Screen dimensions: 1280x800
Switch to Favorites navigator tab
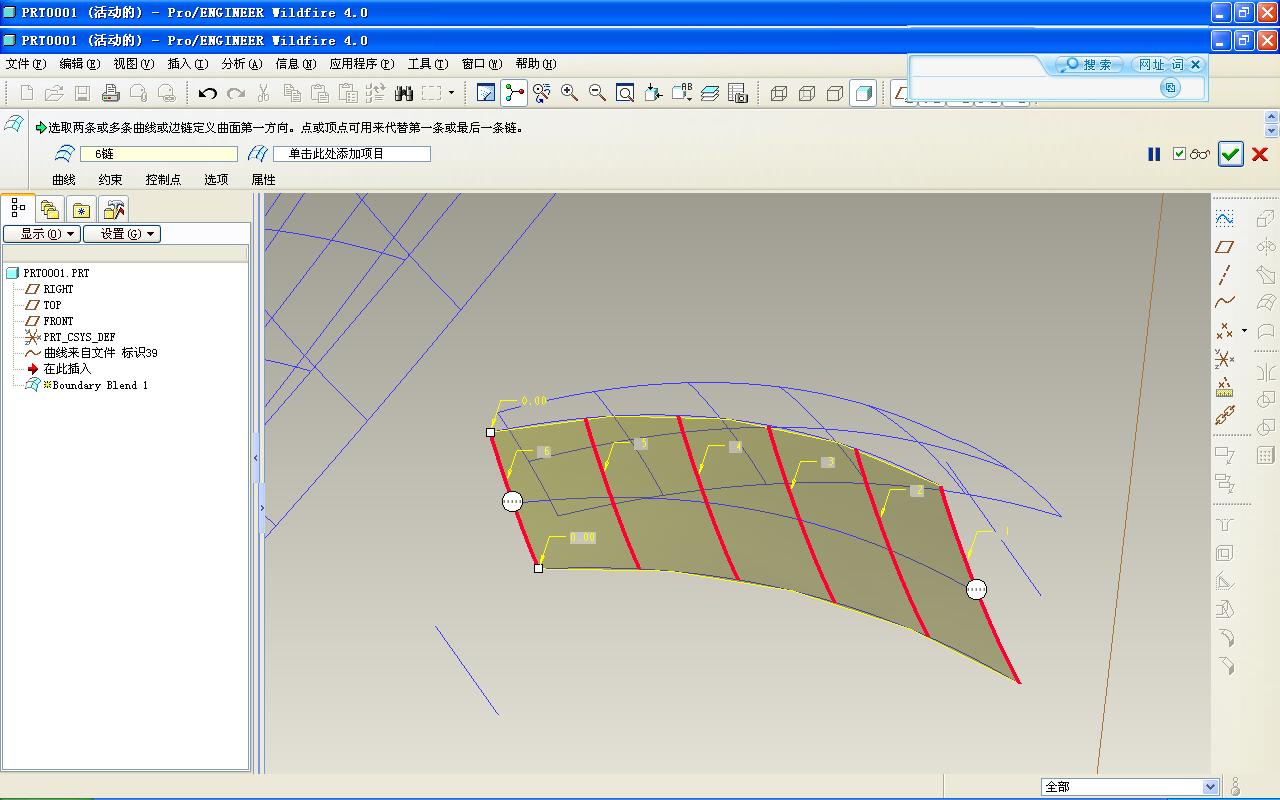[x=82, y=209]
